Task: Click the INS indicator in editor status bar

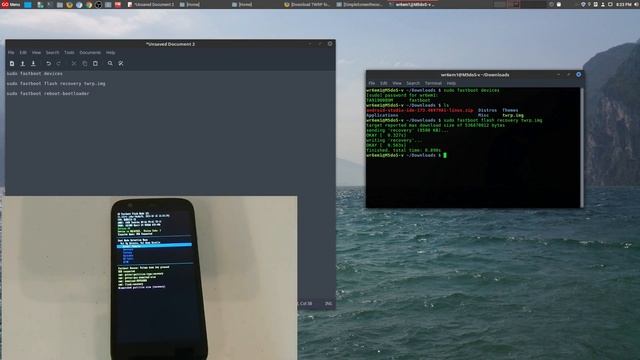Action: tap(329, 304)
